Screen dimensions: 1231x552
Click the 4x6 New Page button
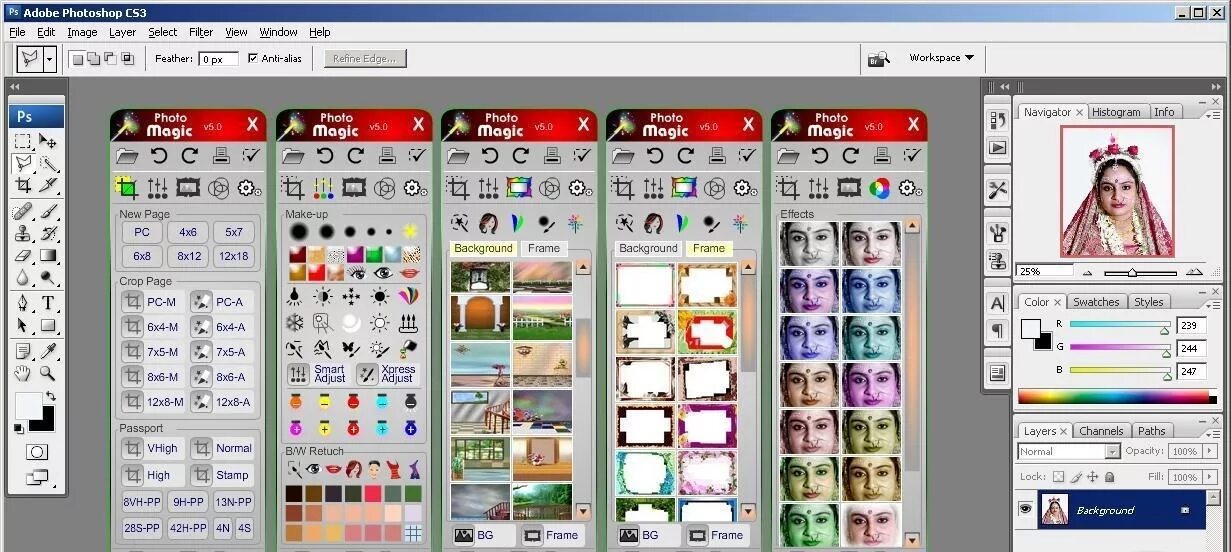coord(188,232)
